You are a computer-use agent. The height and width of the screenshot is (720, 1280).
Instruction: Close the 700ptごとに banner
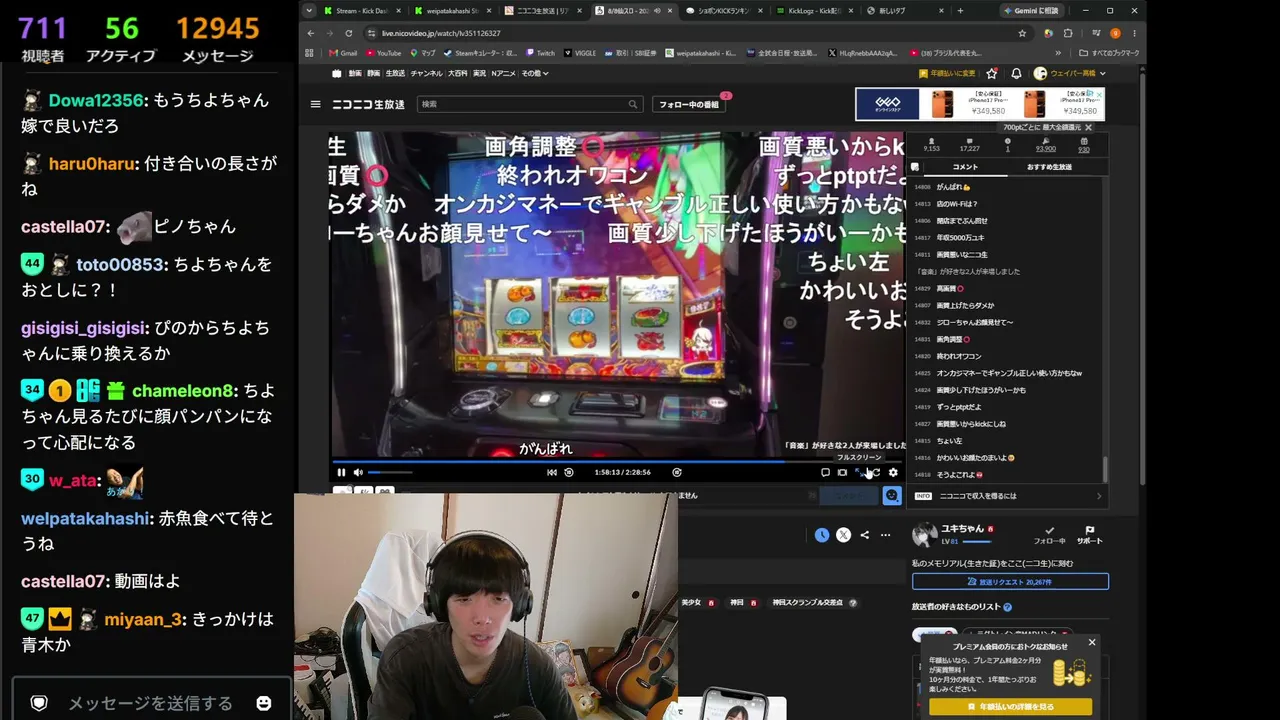pos(1088,127)
